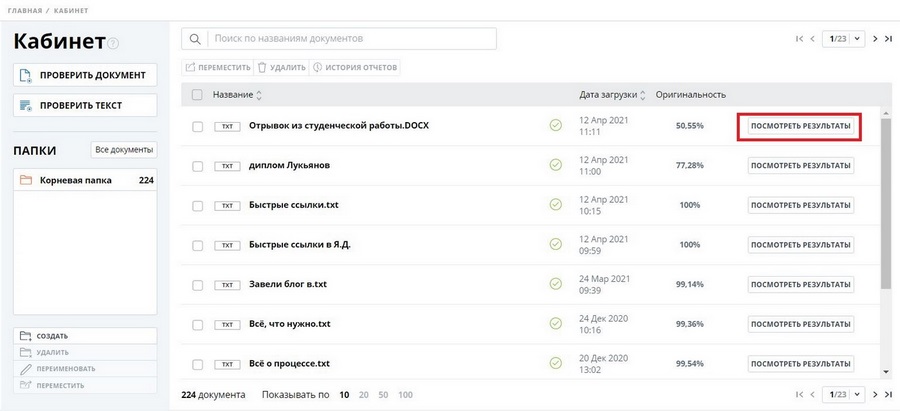The image size is (900, 411).
Task: Show 20 documents per page
Action: point(364,395)
